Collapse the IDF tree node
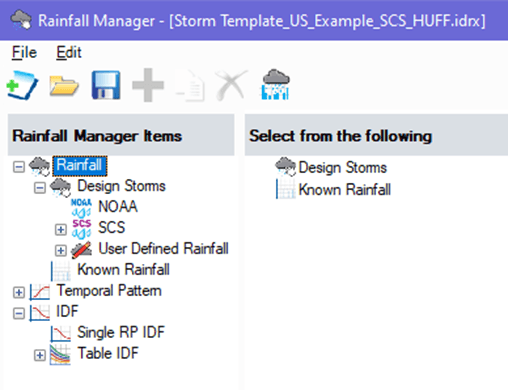The height and width of the screenshot is (390, 508). 19,313
